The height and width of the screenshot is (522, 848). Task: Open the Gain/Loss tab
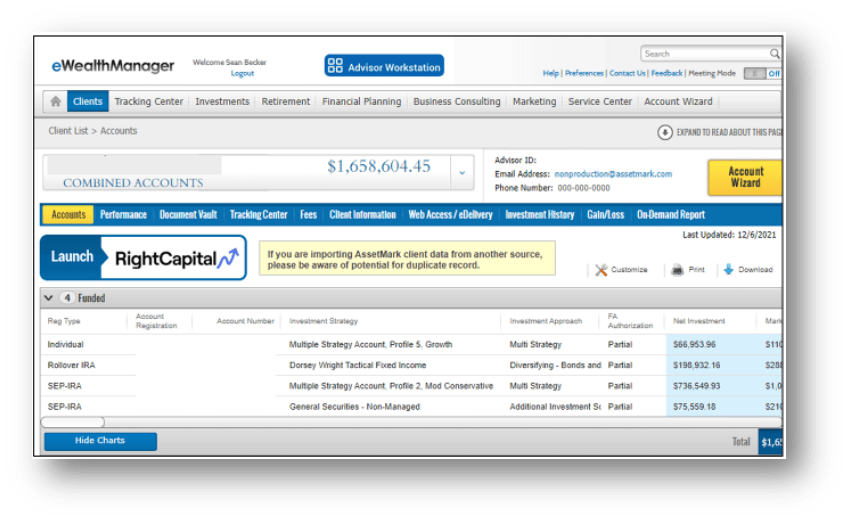click(605, 214)
